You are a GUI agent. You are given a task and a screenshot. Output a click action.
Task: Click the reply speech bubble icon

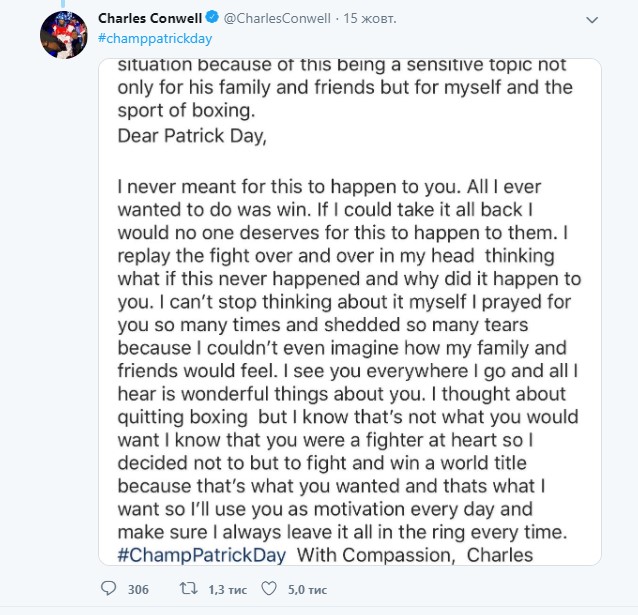click(x=110, y=590)
